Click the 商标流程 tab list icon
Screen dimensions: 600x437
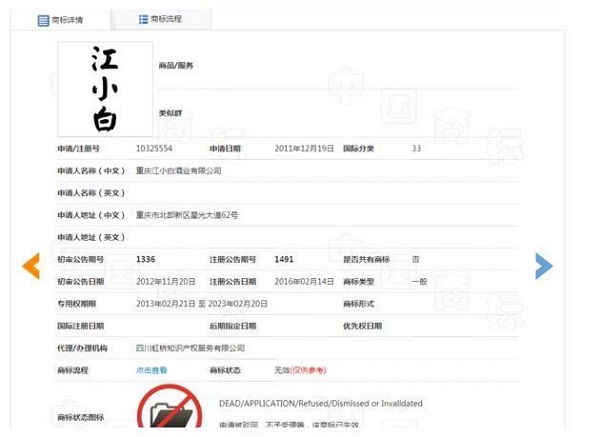[143, 19]
